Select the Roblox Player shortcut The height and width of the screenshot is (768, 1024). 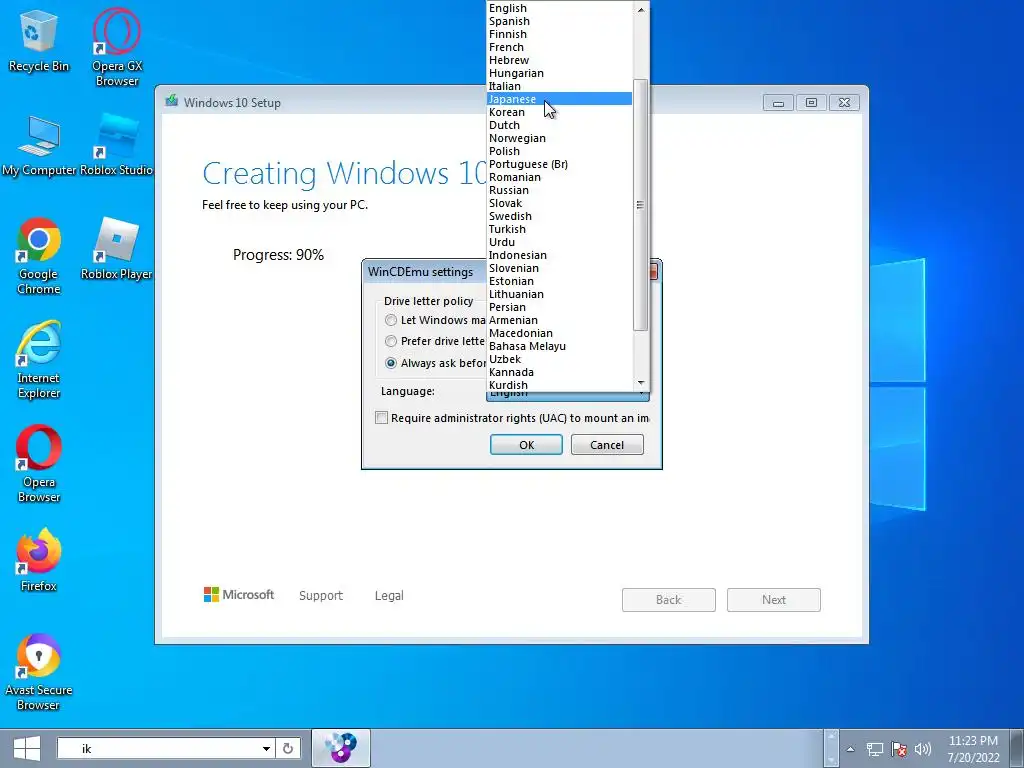pos(117,249)
